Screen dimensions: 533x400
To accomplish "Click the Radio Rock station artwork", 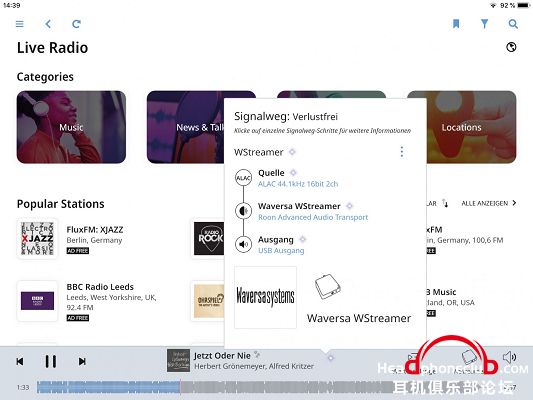I will (209, 239).
